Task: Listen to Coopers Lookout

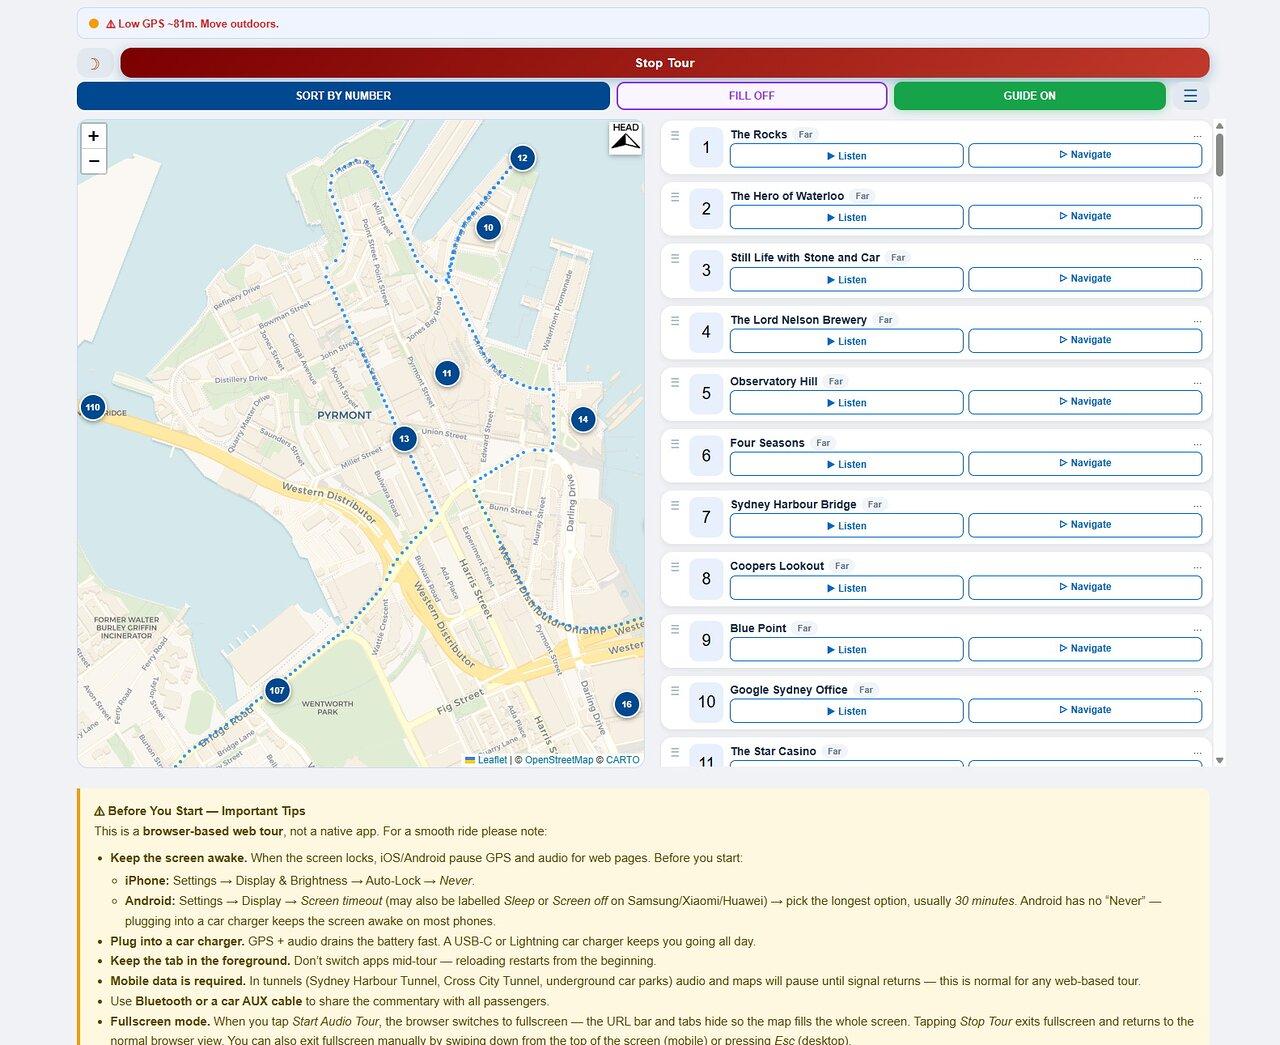Action: click(847, 588)
